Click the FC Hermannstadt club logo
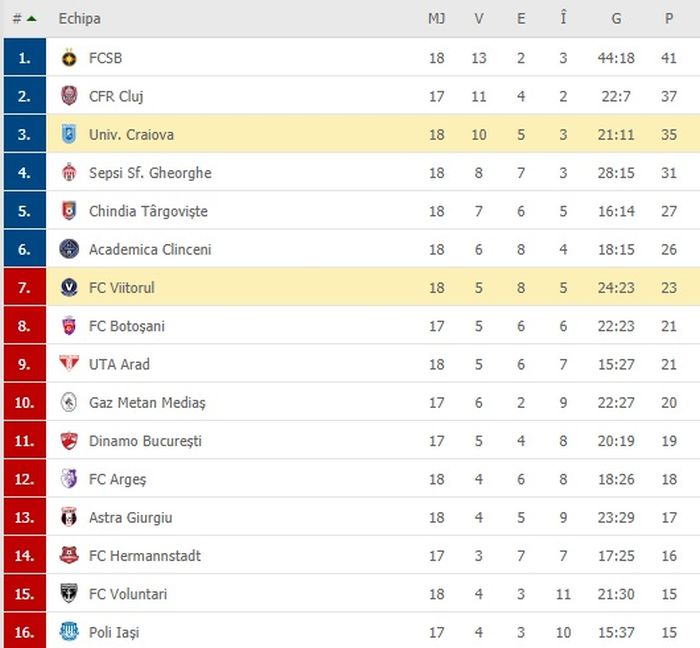700x648 pixels. tap(69, 556)
